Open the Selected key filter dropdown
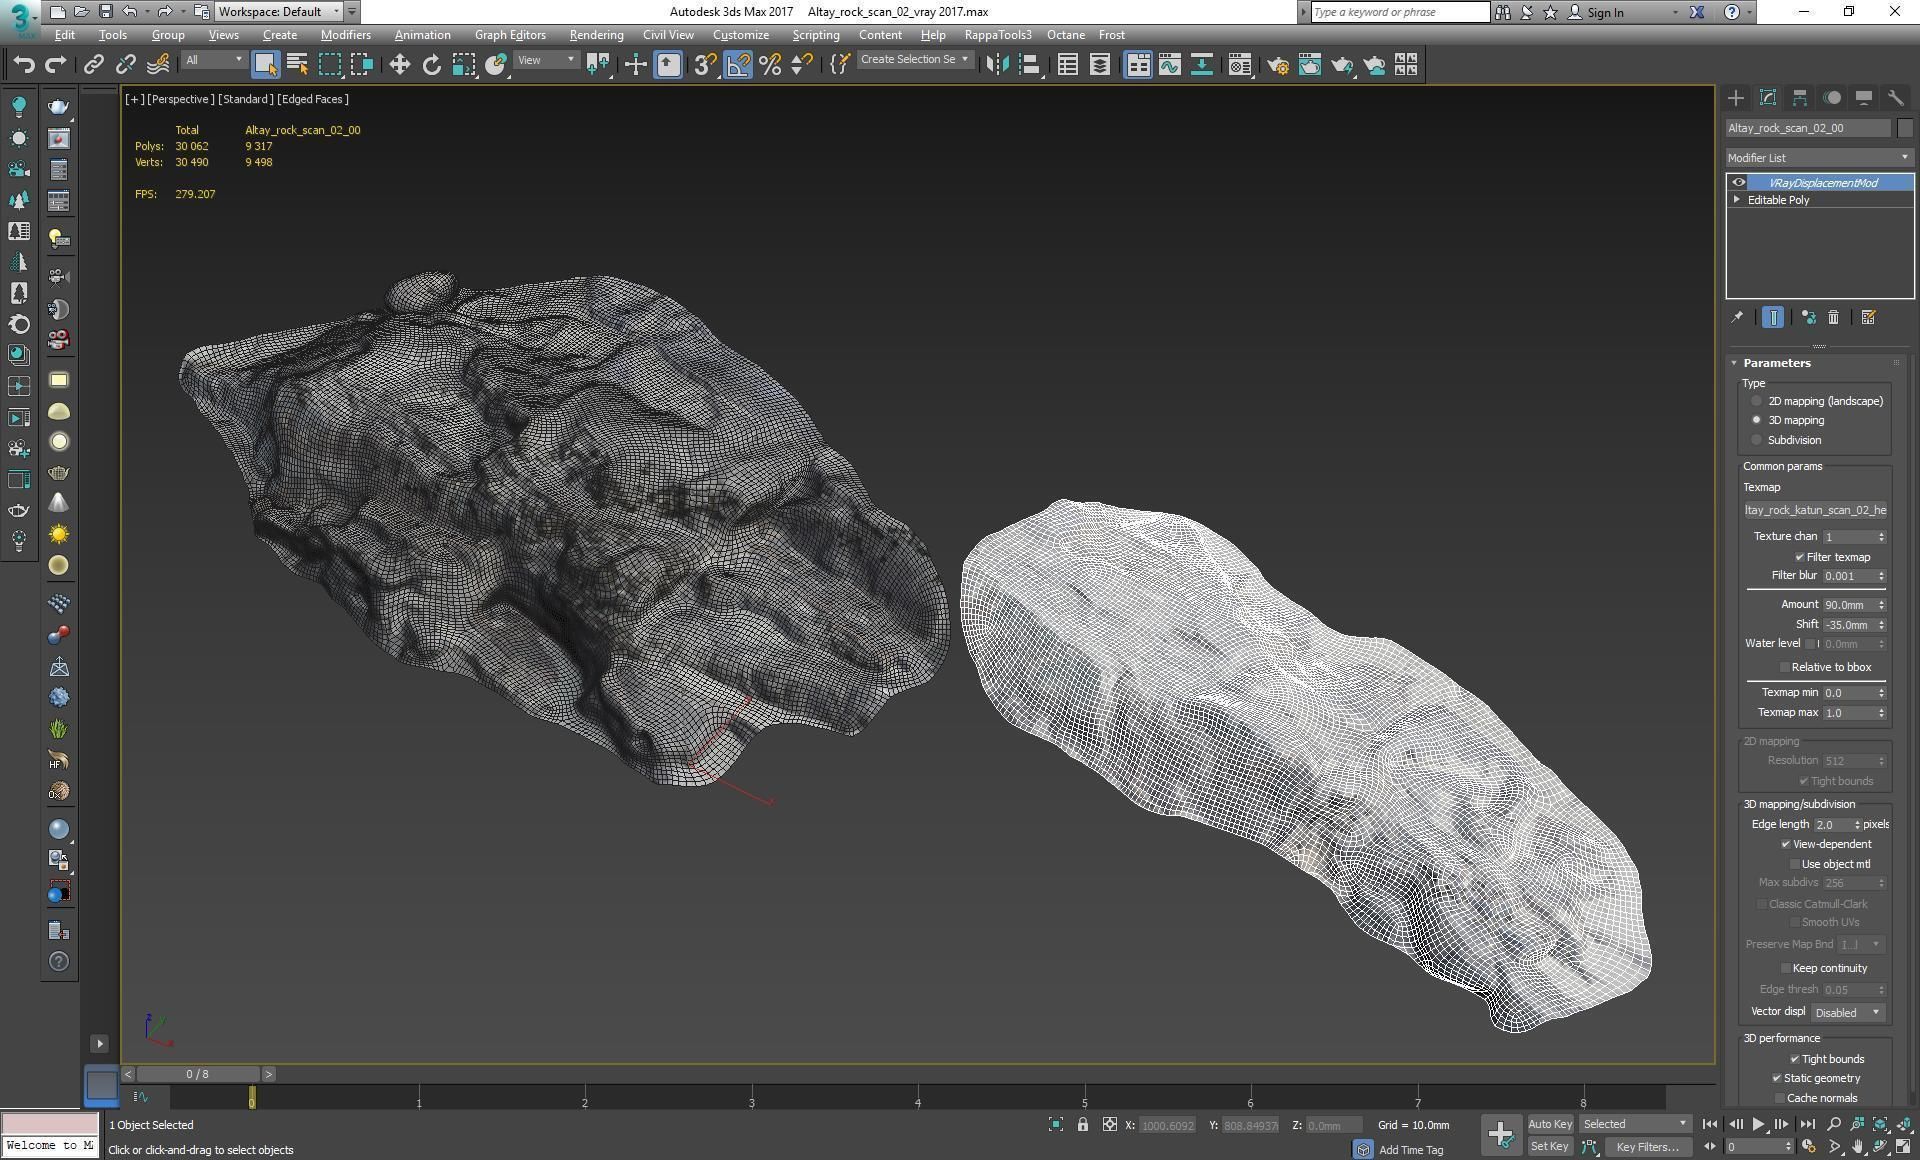The height and width of the screenshot is (1160, 1920). point(1635,1125)
